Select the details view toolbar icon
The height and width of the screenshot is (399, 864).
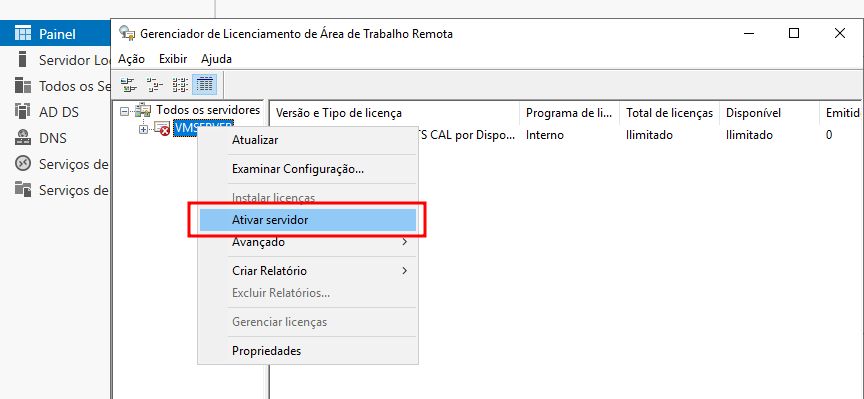(x=204, y=84)
